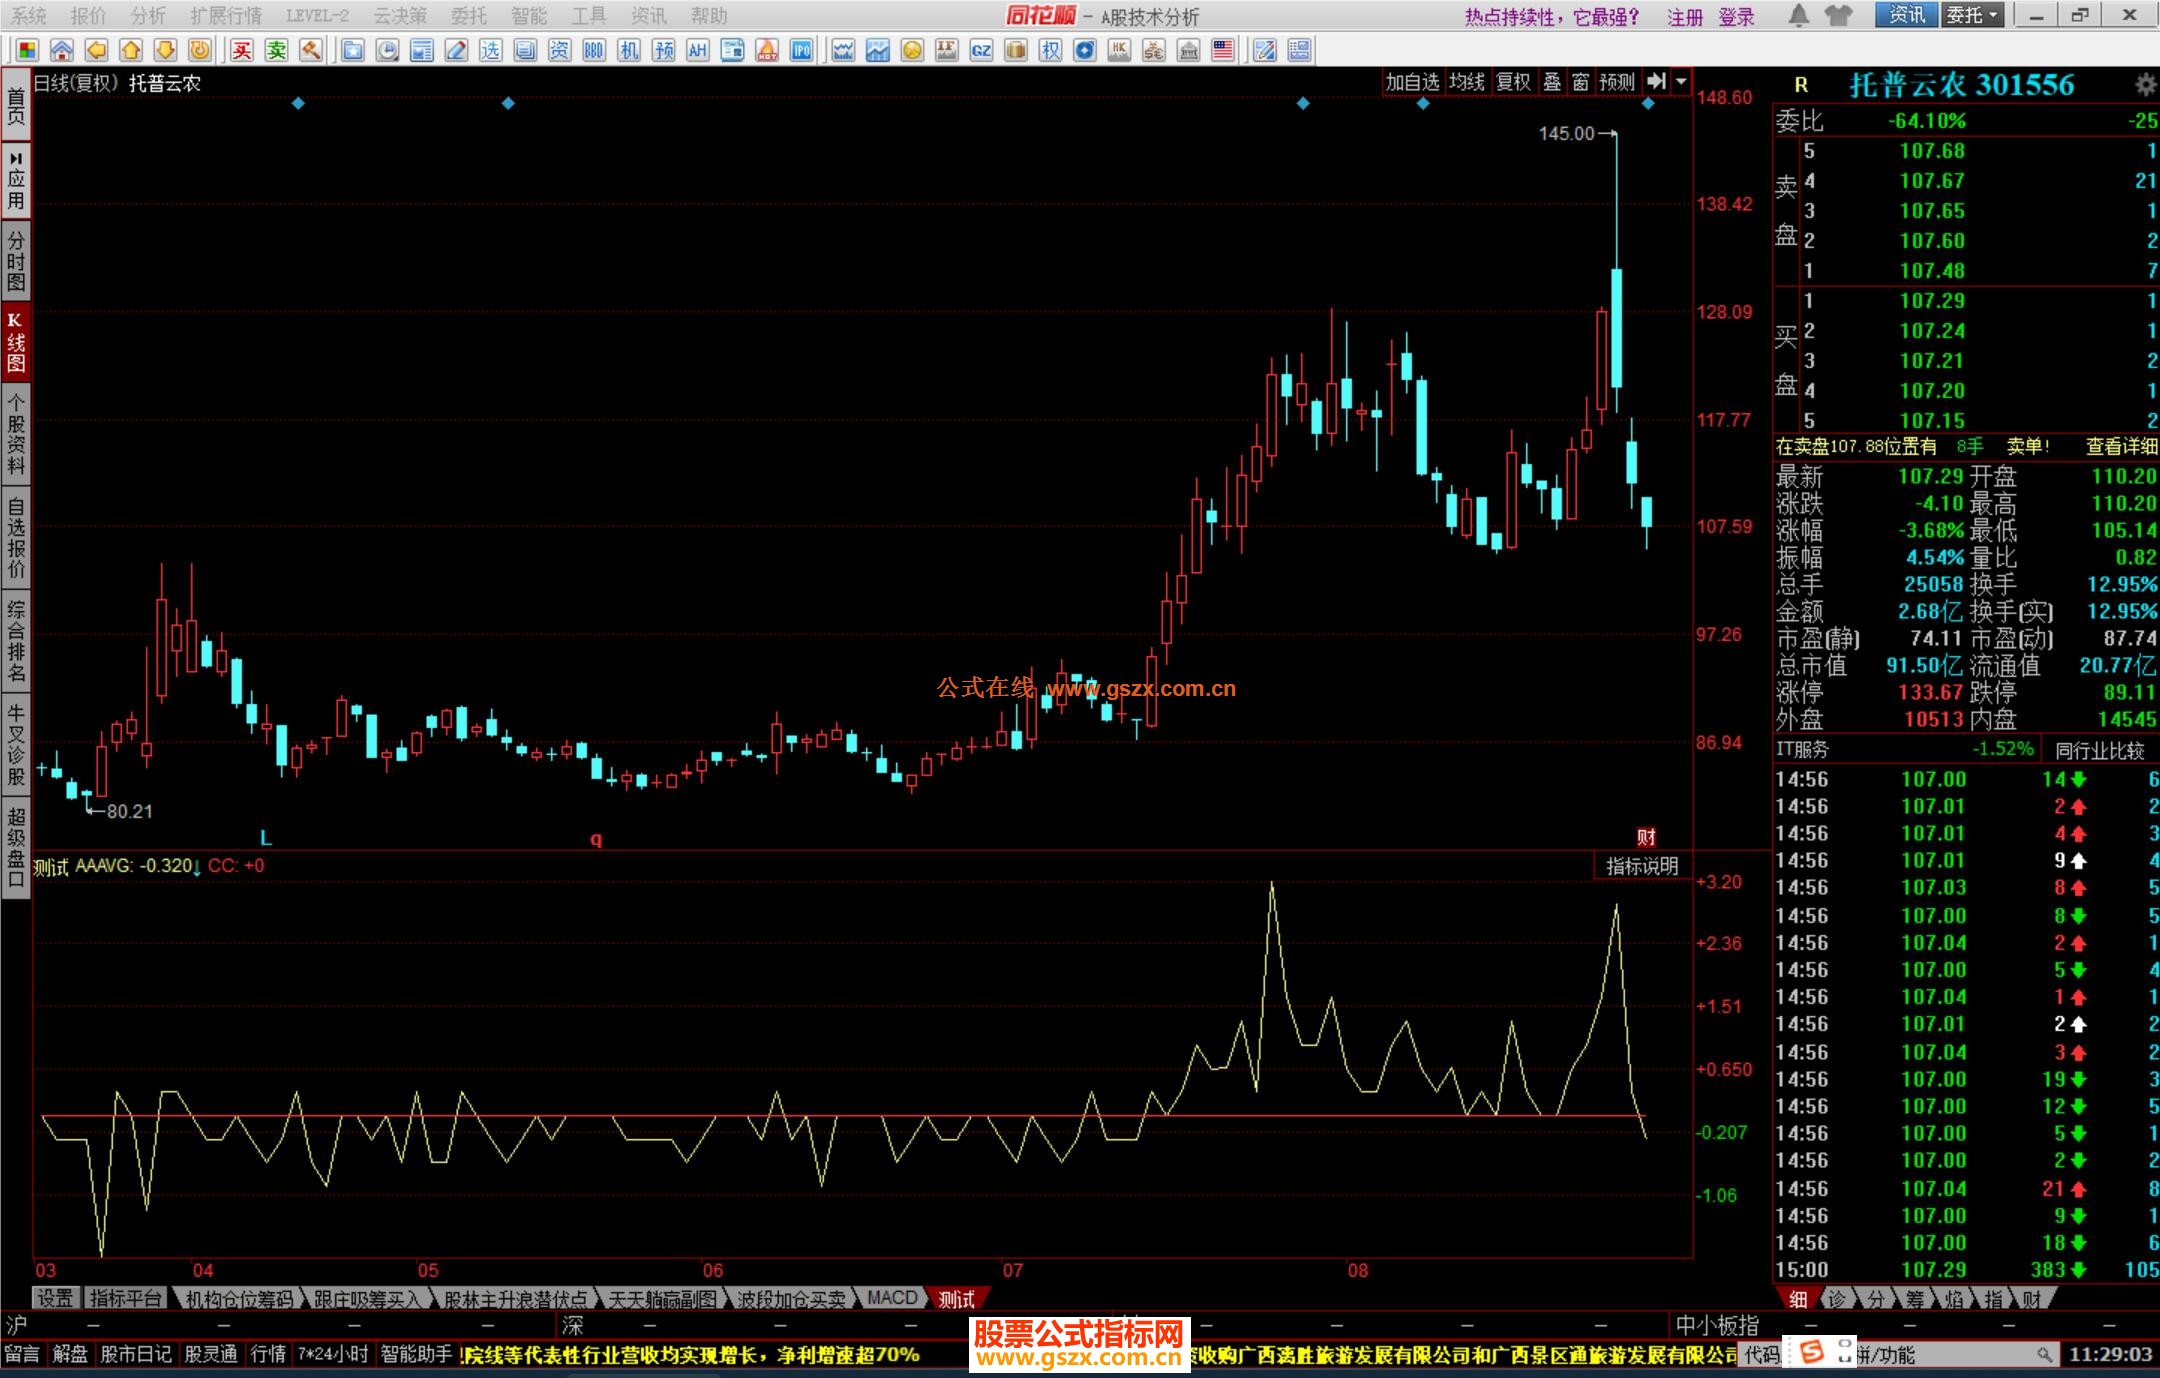Toggle 复权 price adjustment on chart

(x=1512, y=82)
